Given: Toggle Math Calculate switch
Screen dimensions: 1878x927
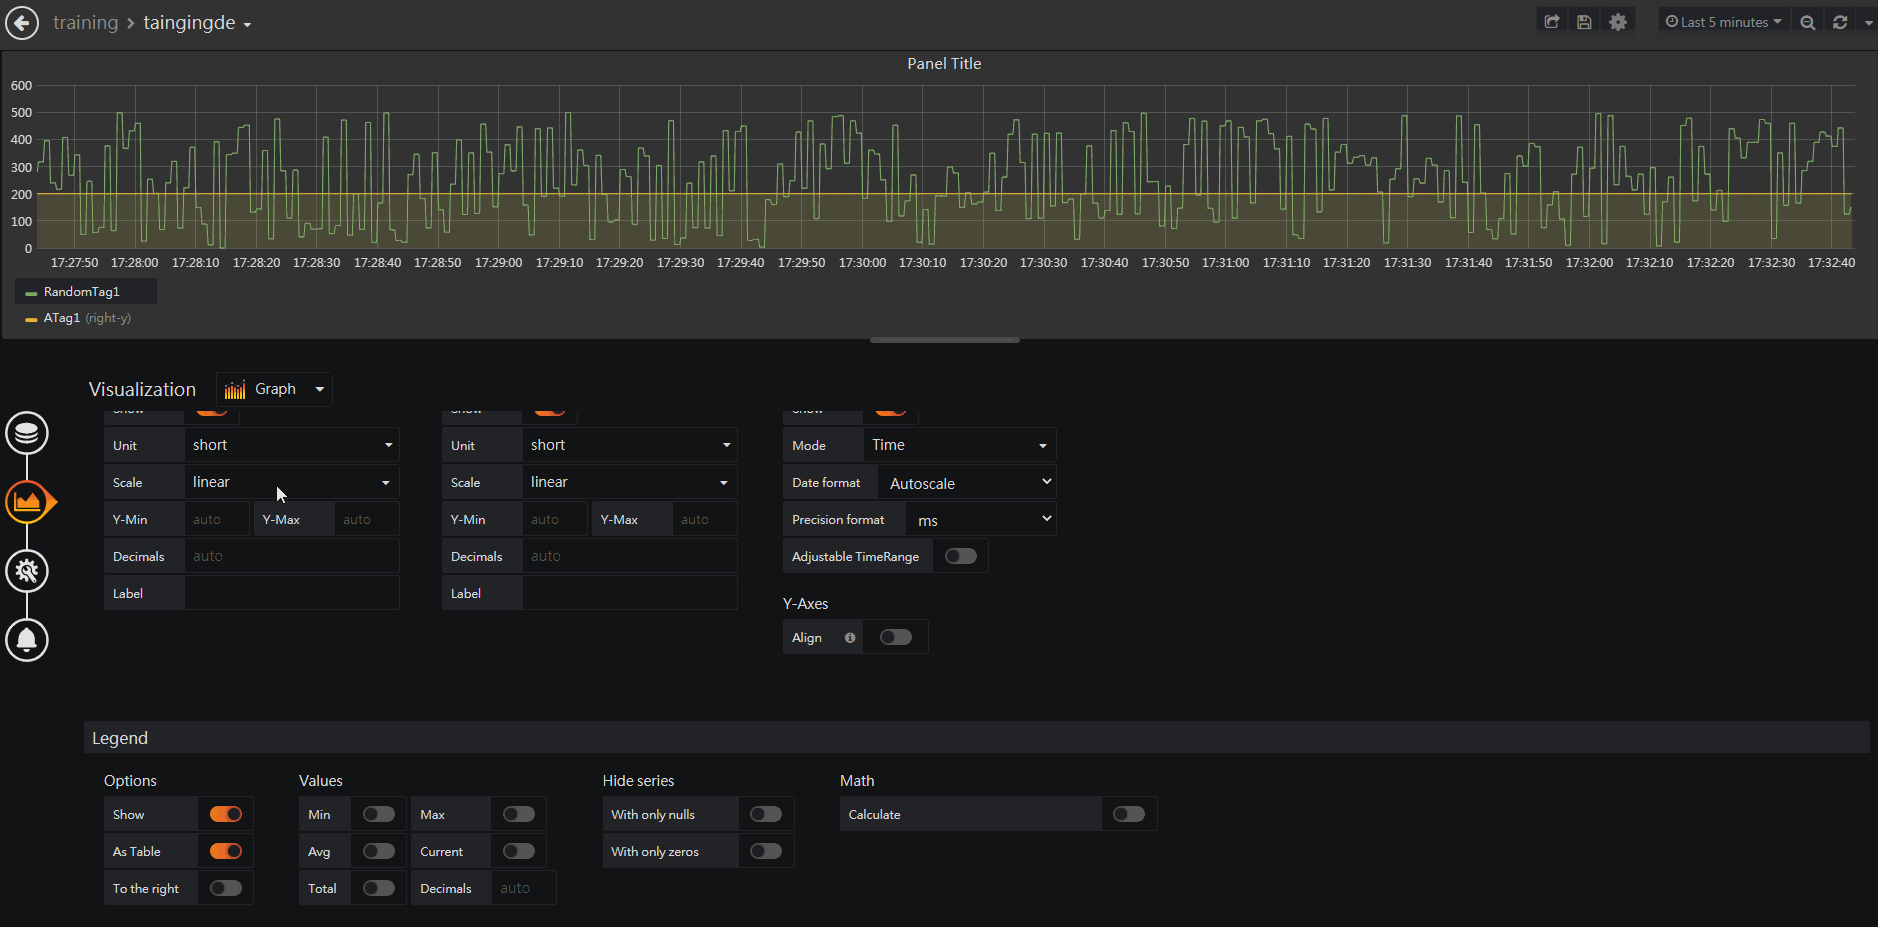Looking at the screenshot, I should (1129, 814).
